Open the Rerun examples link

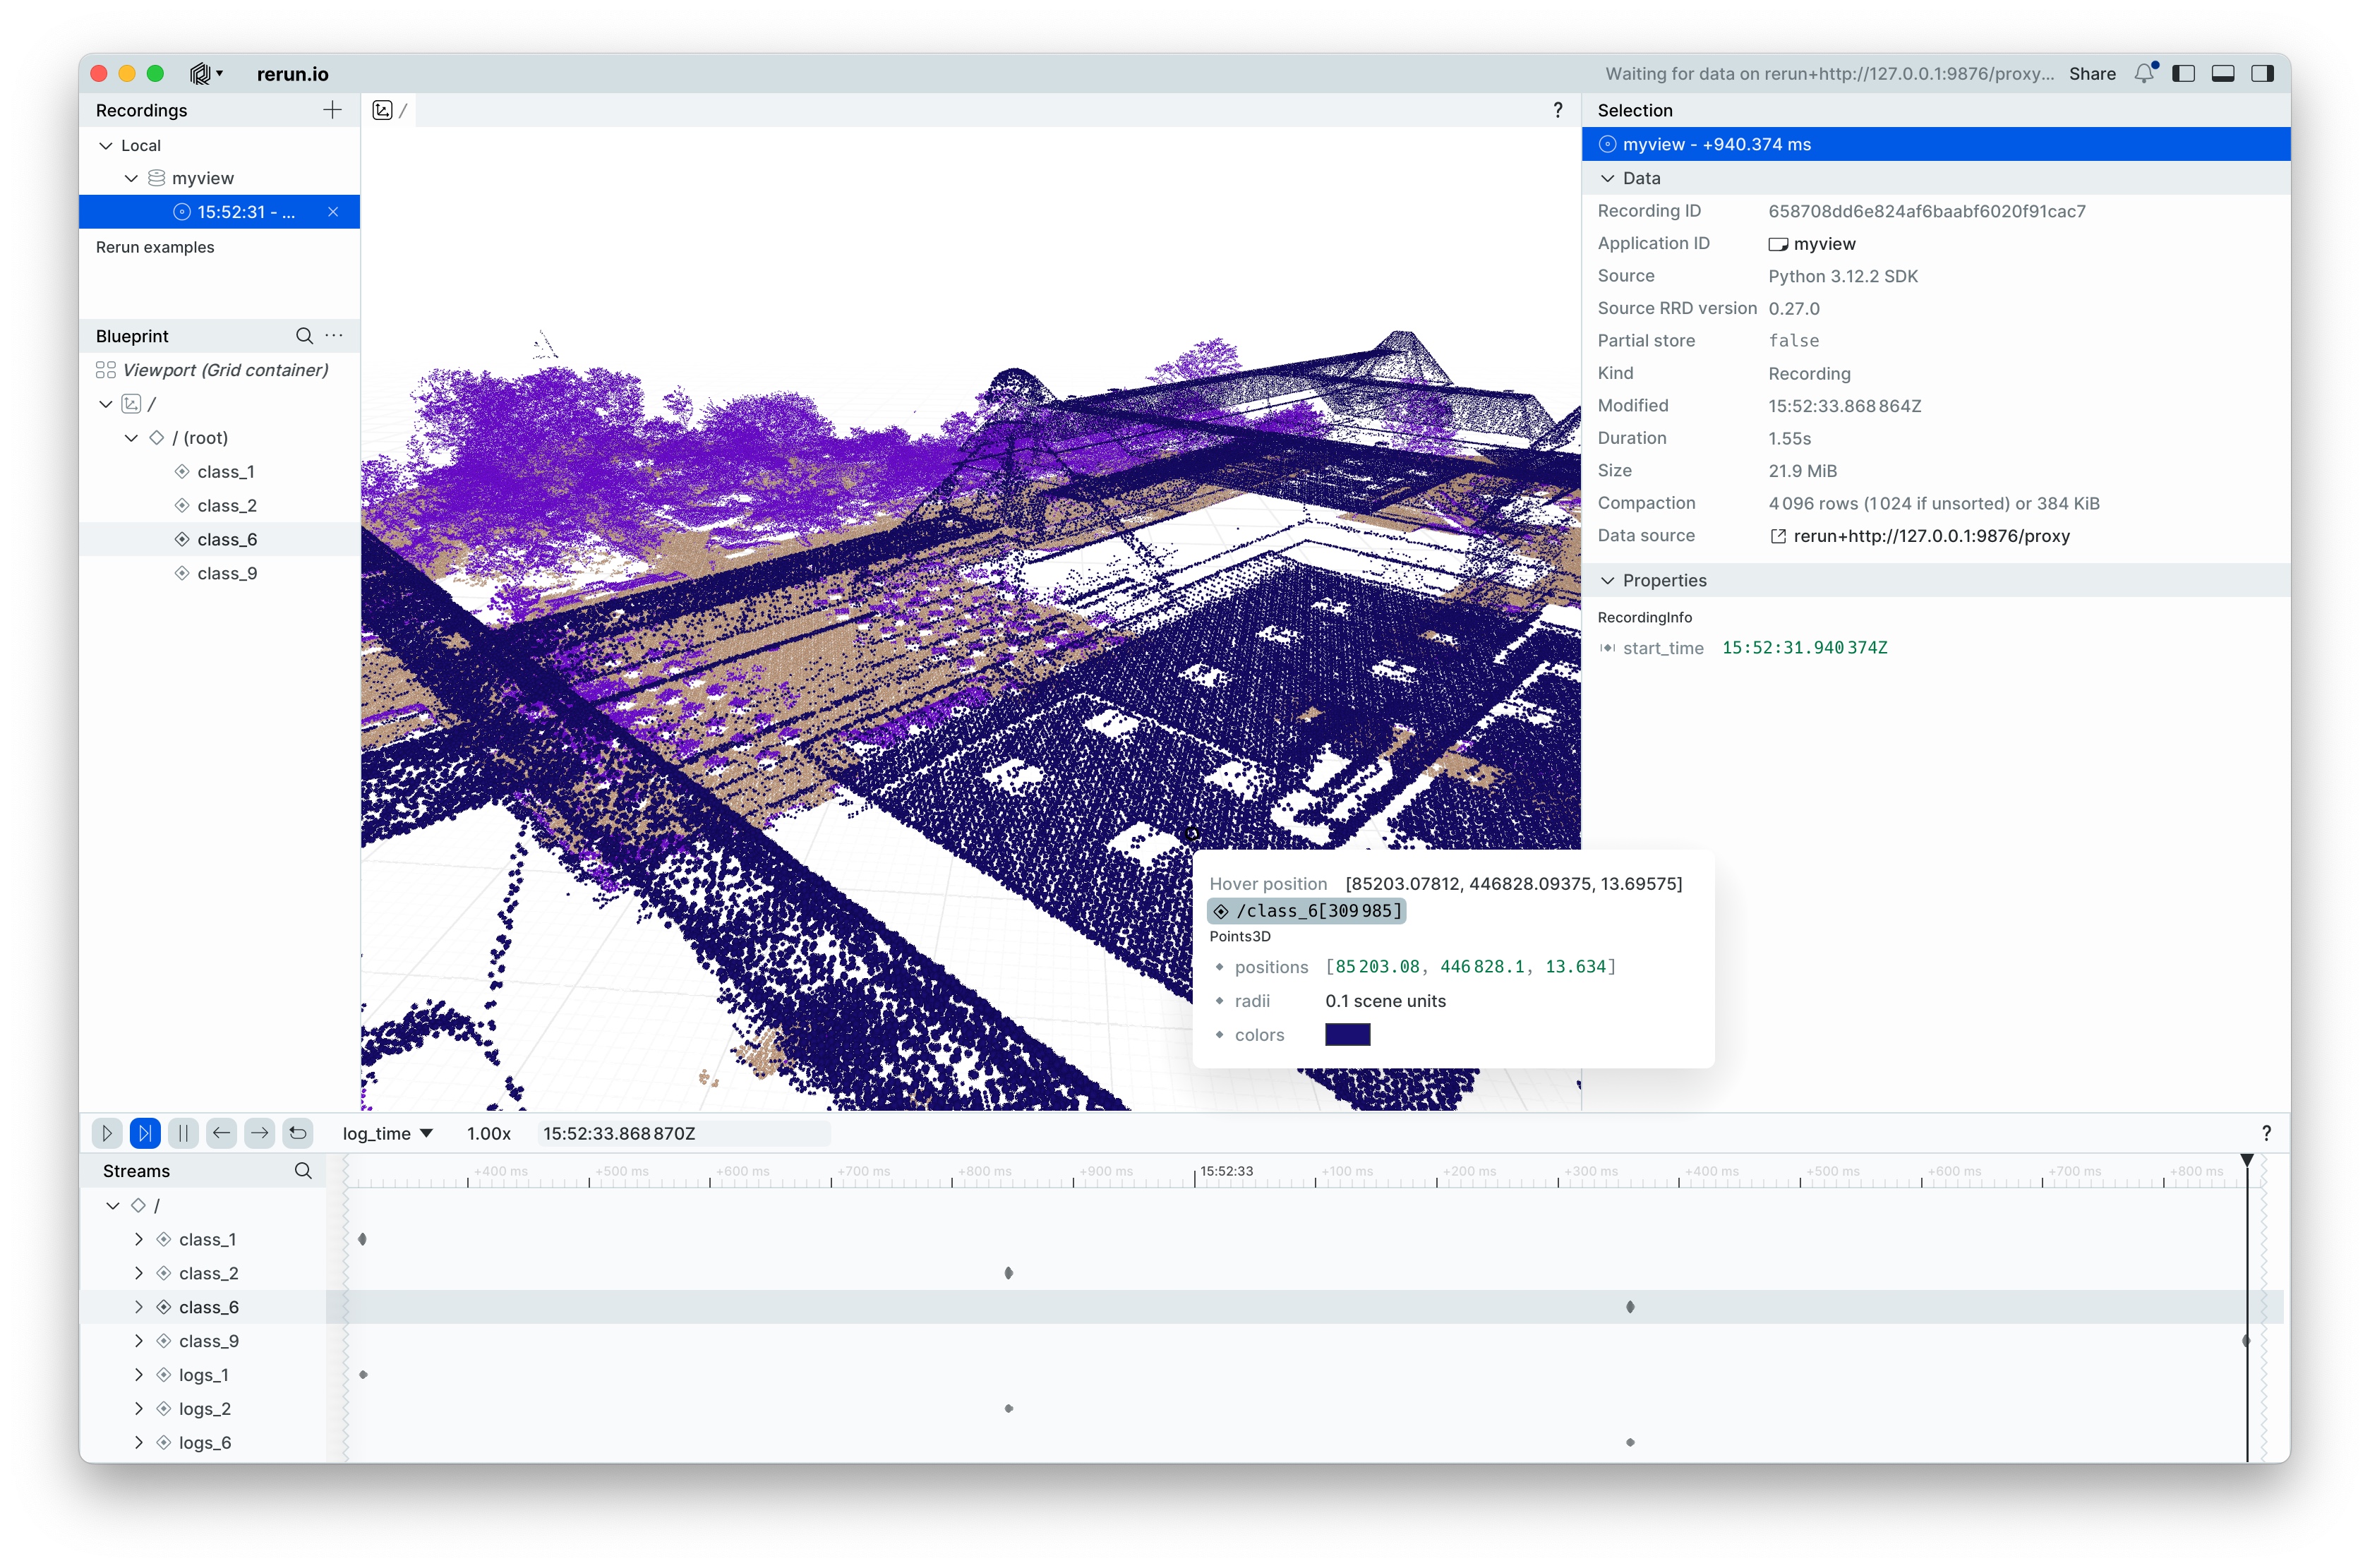[155, 247]
